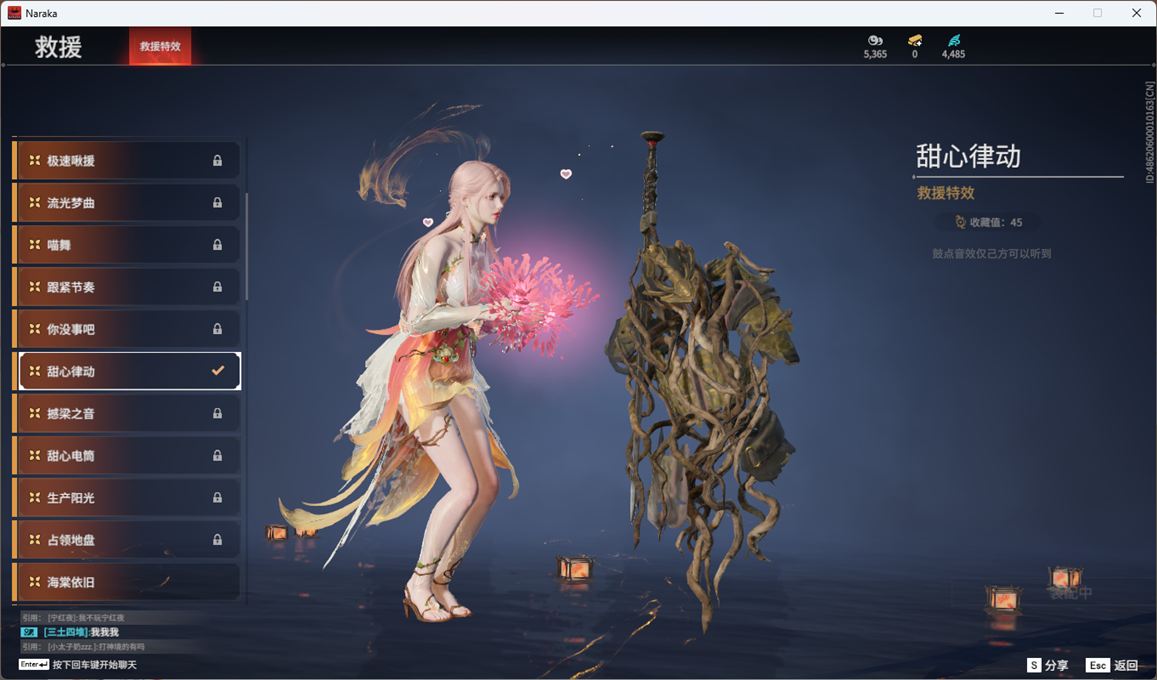Click the collection value icon
The image size is (1157, 680).
click(x=960, y=222)
